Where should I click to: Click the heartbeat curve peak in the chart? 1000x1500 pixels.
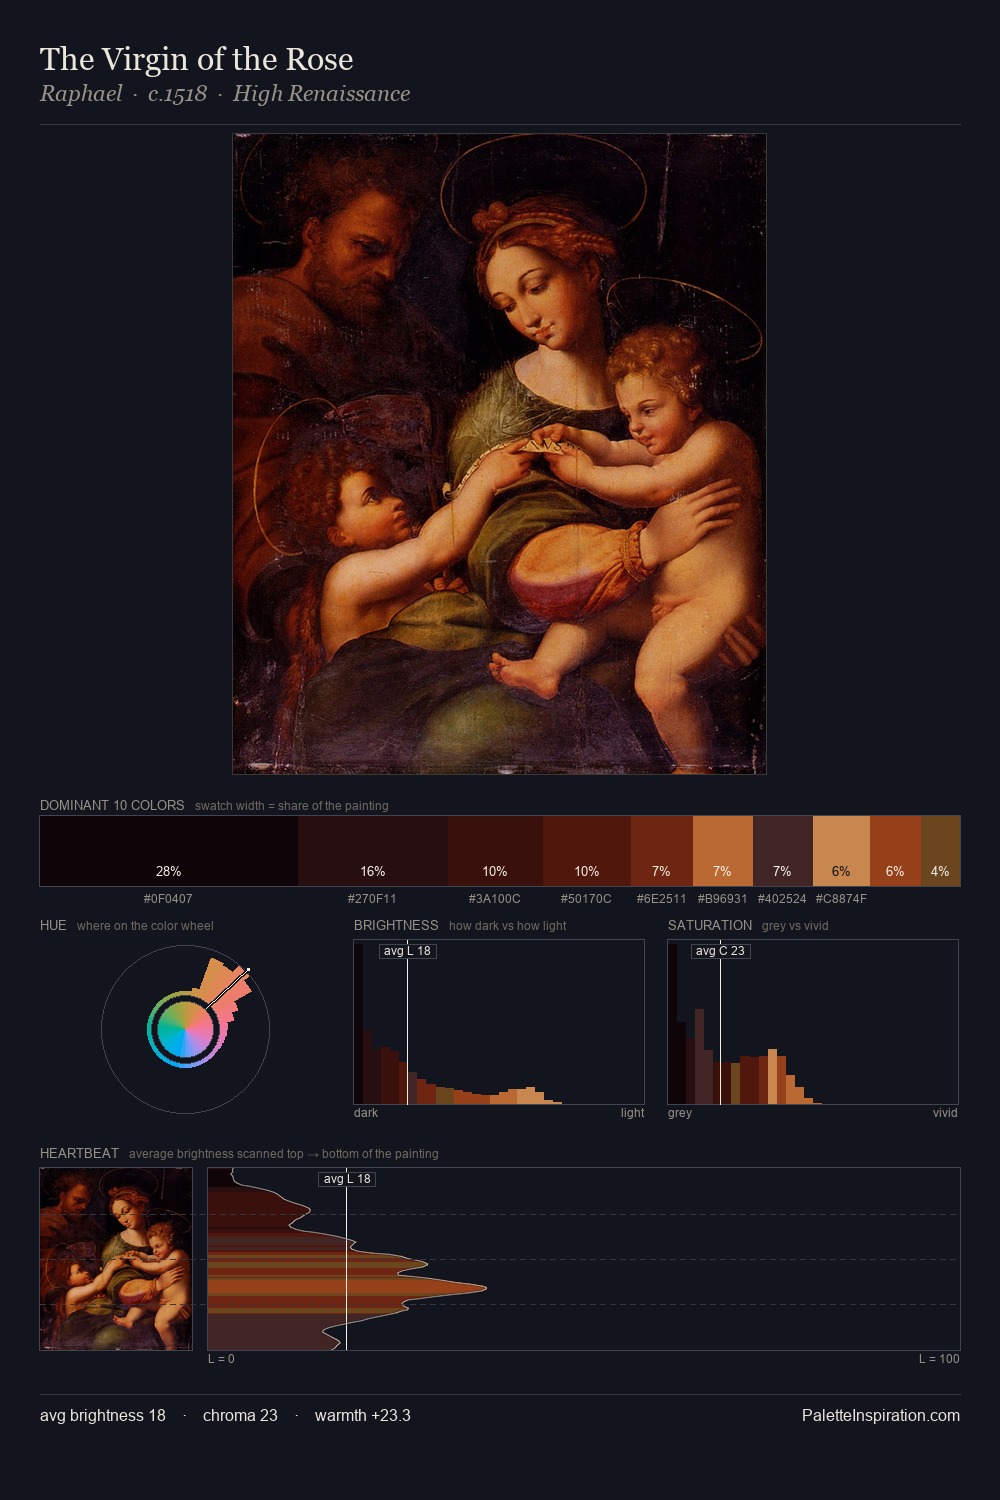click(485, 1288)
